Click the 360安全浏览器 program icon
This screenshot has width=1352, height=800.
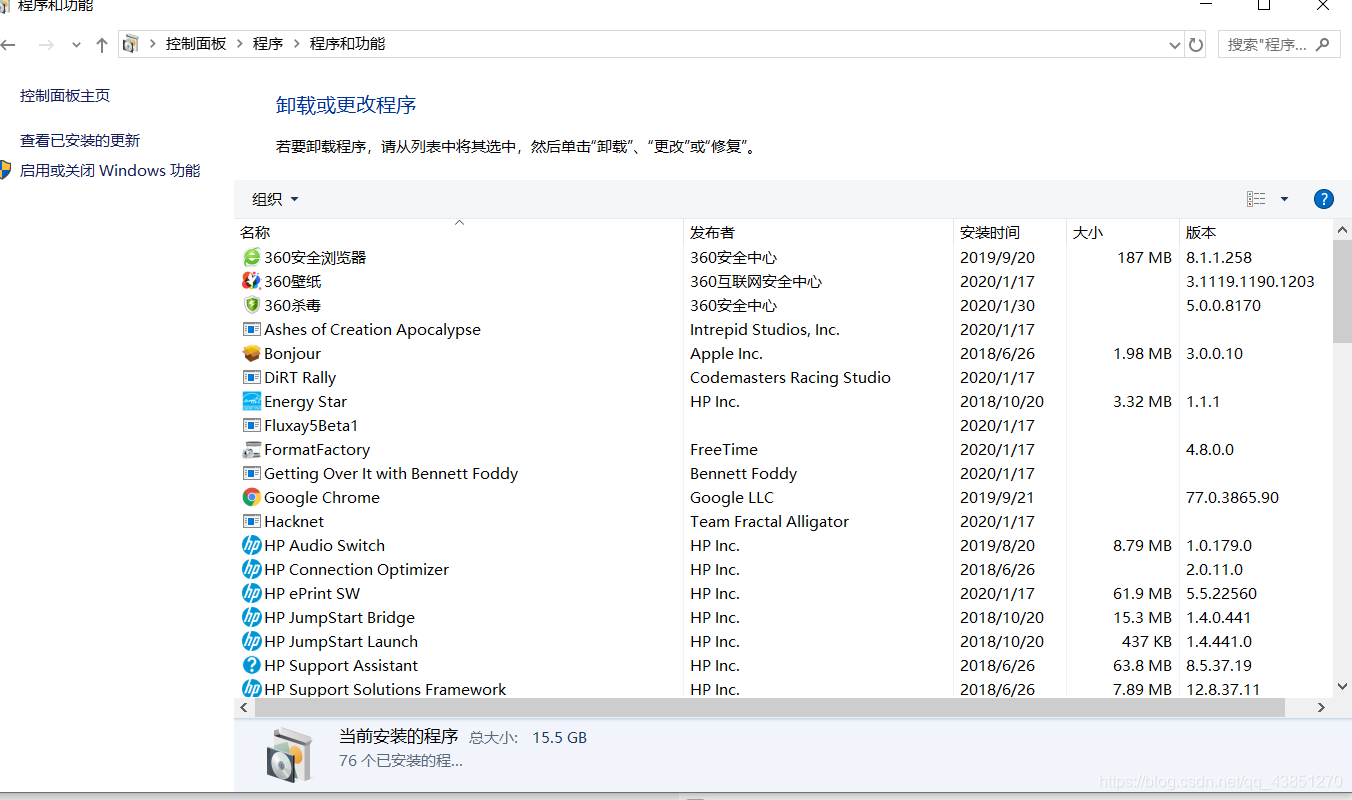251,257
